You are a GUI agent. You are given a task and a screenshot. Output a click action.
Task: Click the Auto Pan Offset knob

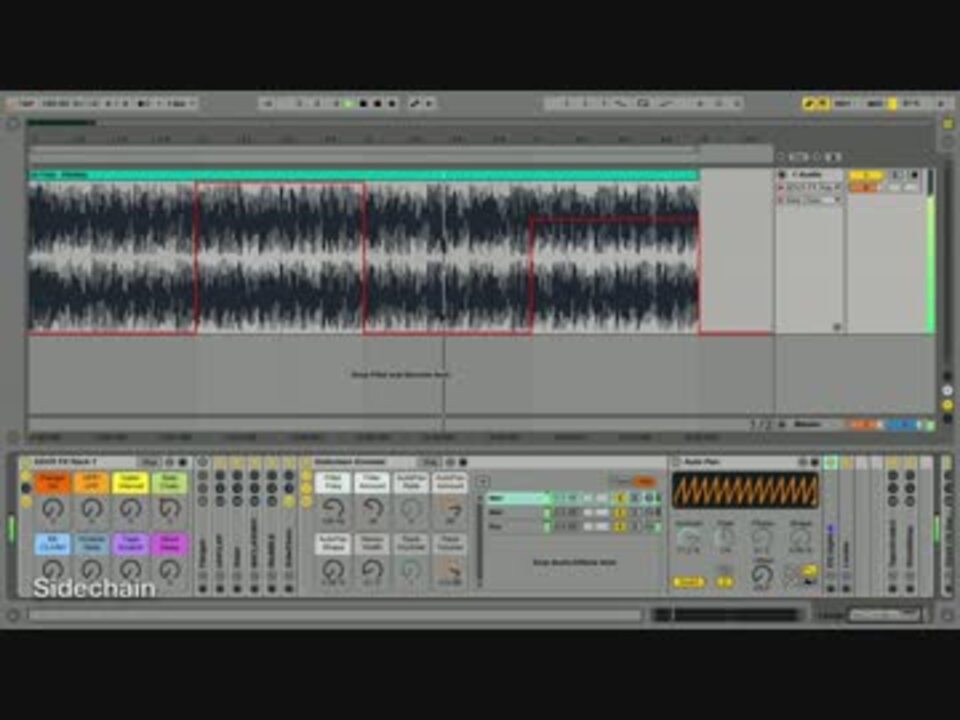coord(762,577)
